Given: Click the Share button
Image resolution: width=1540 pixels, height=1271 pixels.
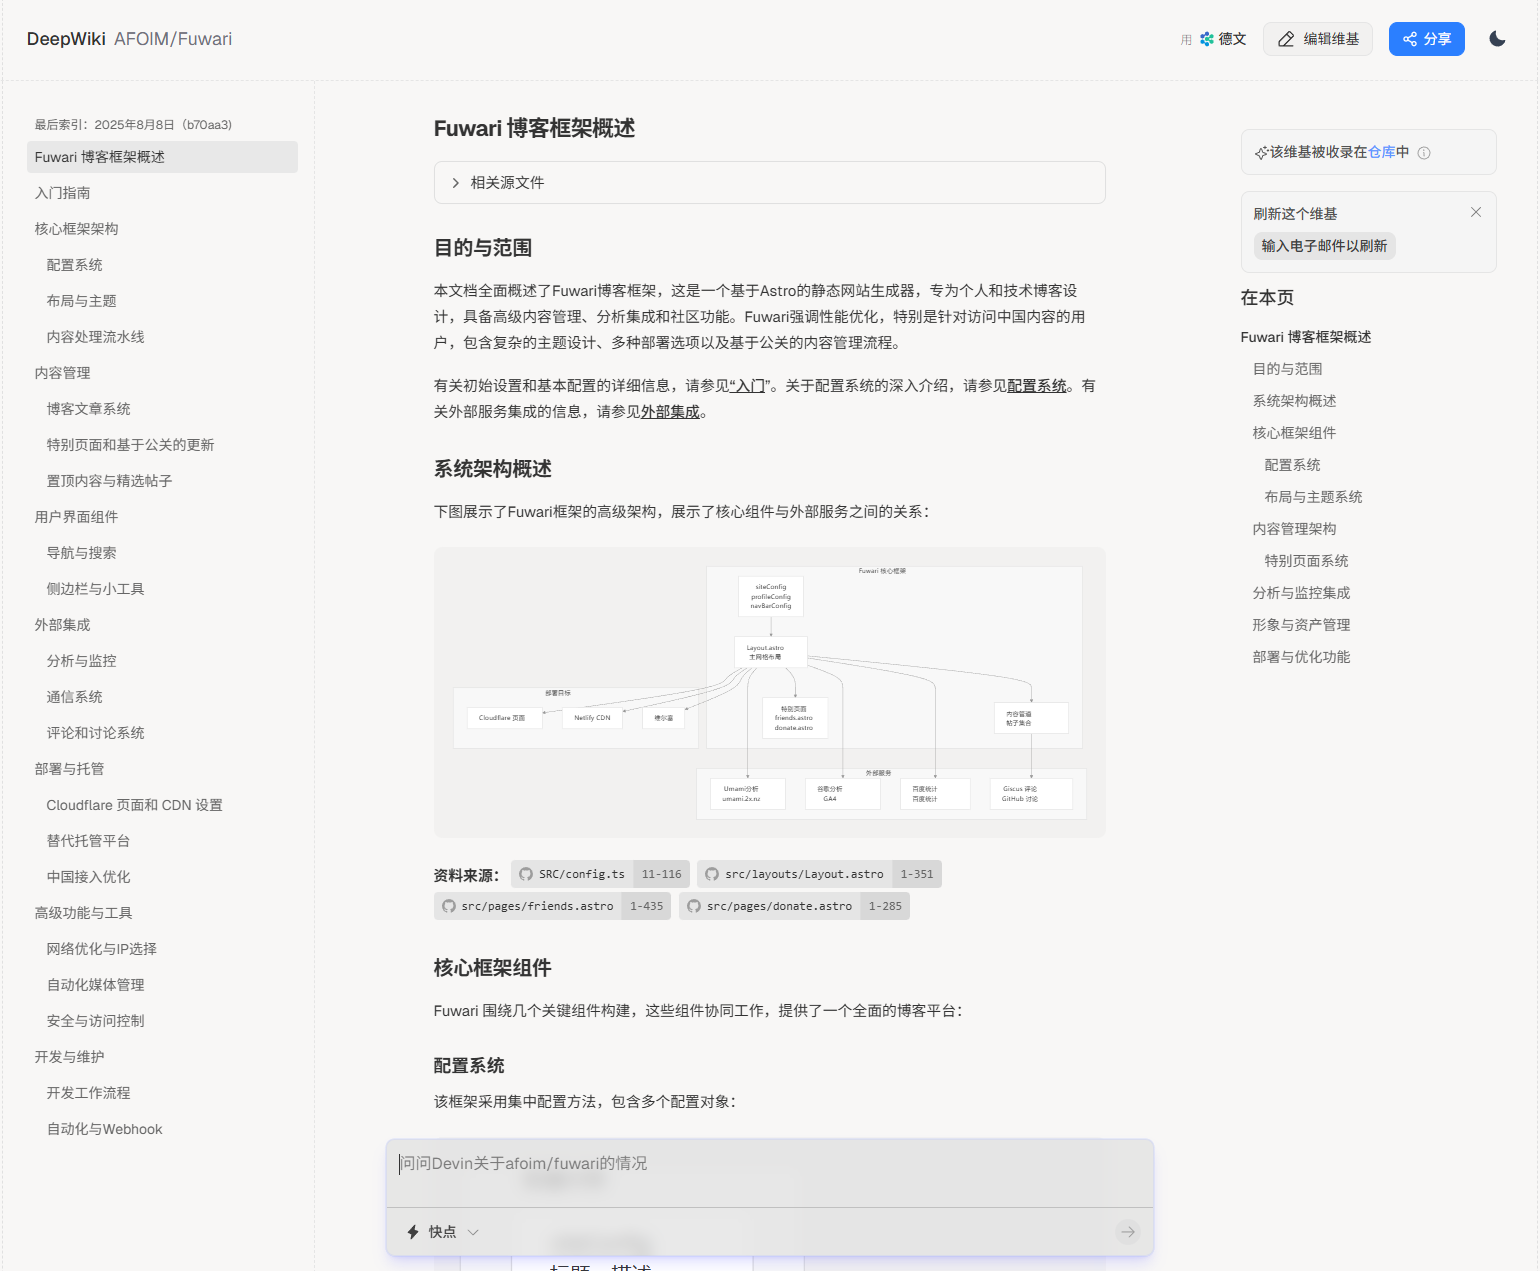Looking at the screenshot, I should [1426, 39].
